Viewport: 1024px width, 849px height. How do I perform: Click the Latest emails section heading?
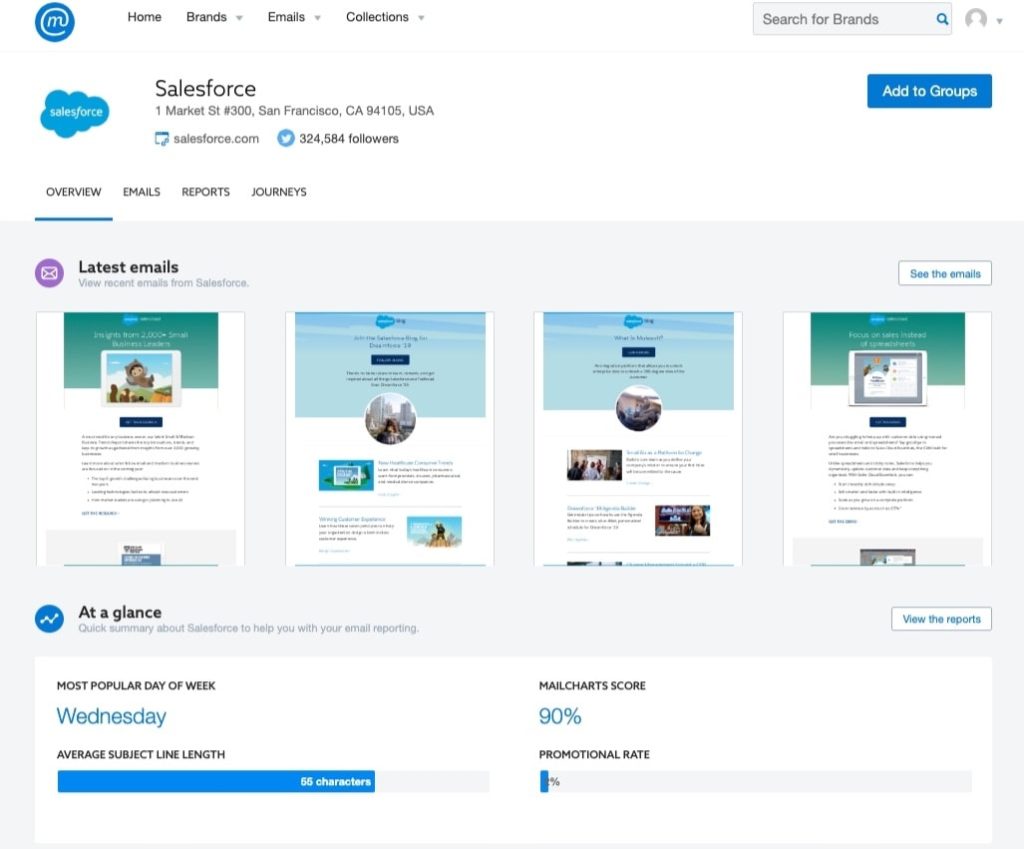129,267
